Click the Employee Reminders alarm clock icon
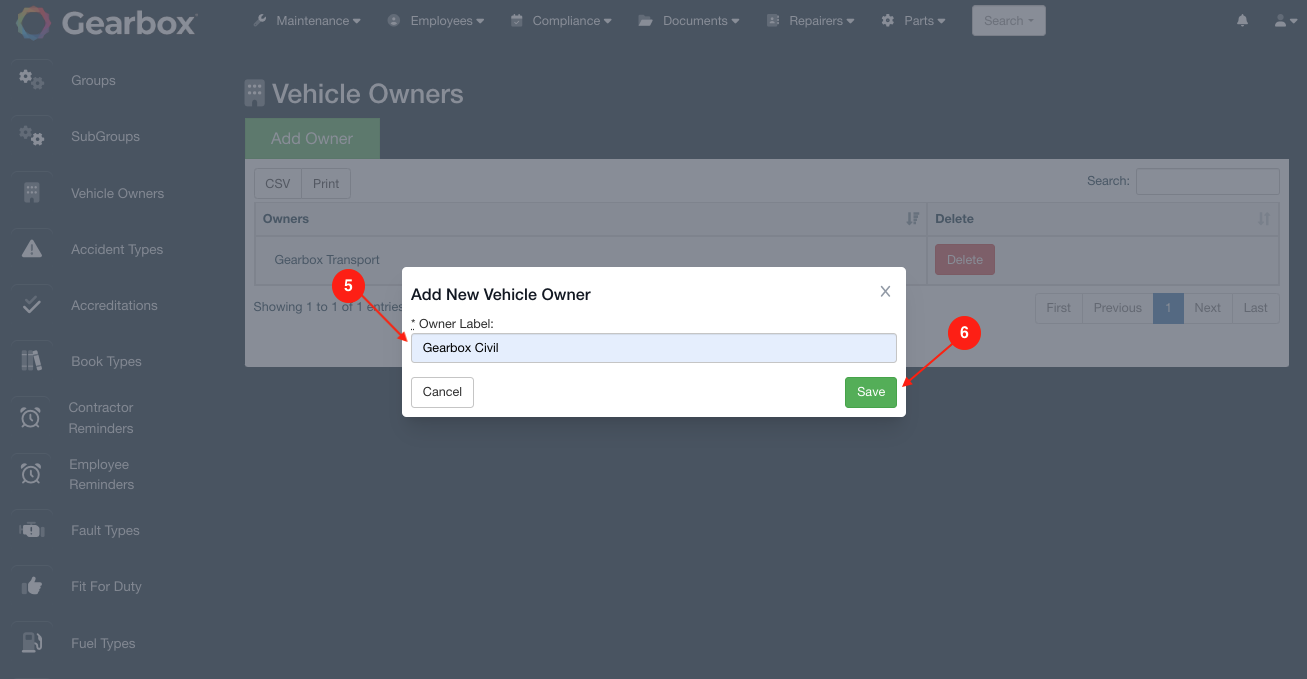The image size is (1307, 679). point(31,473)
